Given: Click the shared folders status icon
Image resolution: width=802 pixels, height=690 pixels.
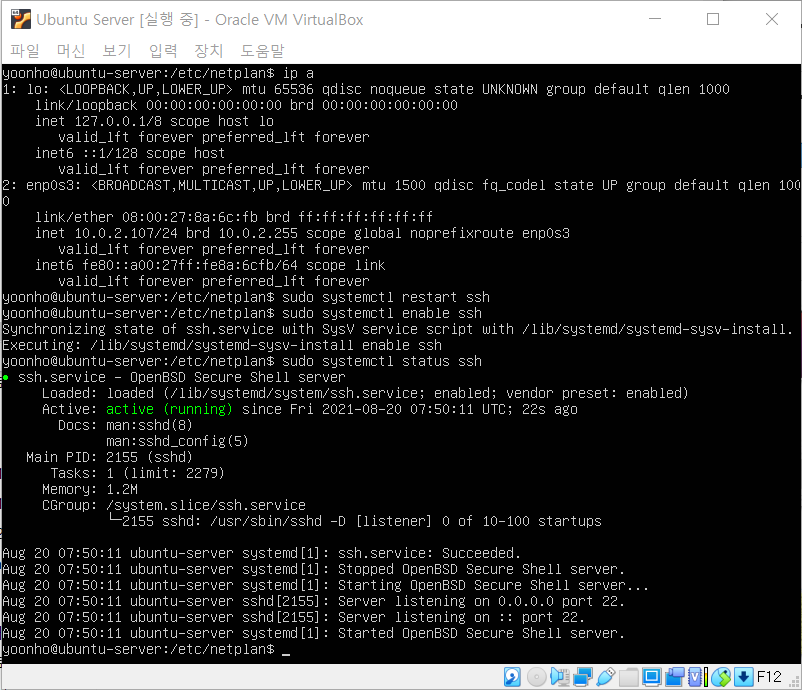Looking at the screenshot, I should (629, 677).
